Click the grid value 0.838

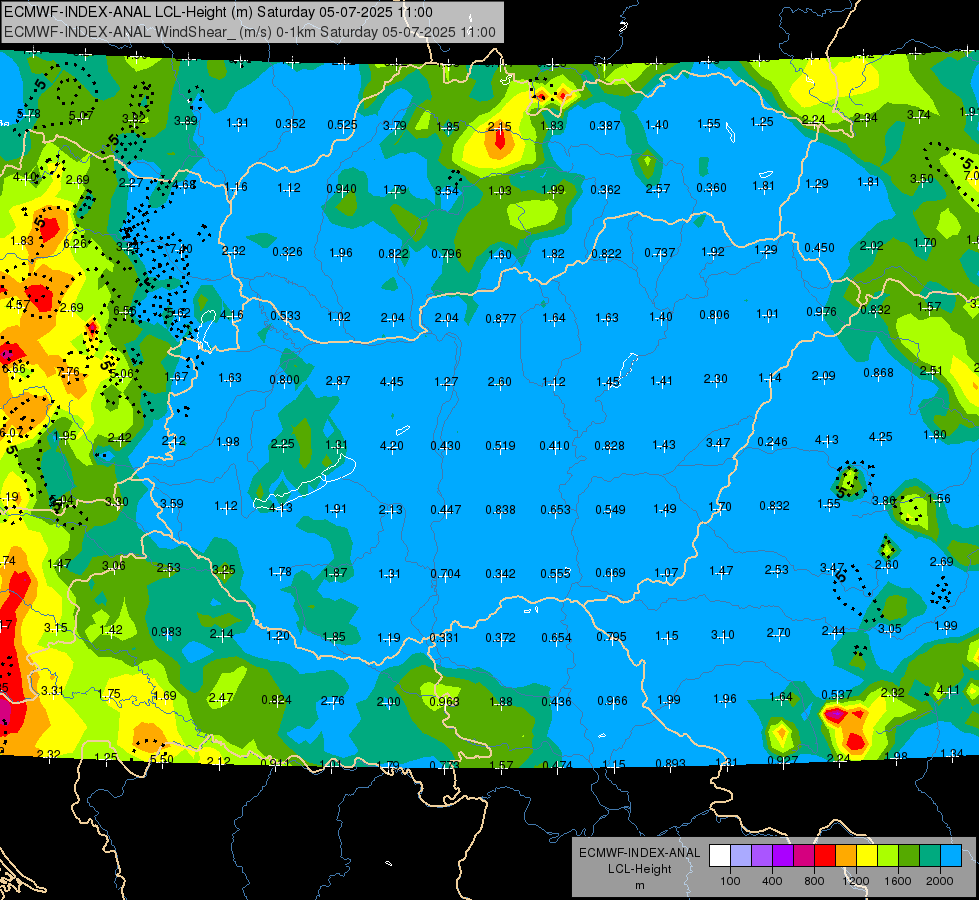pyautogui.click(x=501, y=510)
